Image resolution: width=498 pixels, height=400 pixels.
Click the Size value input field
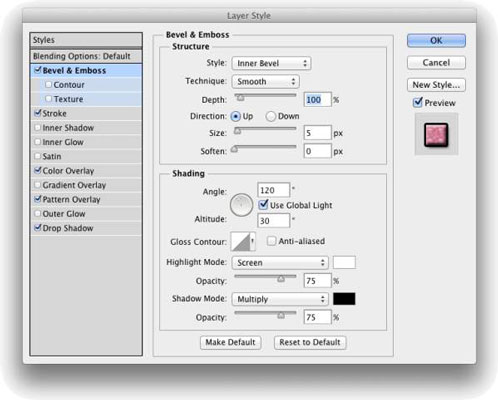[317, 133]
